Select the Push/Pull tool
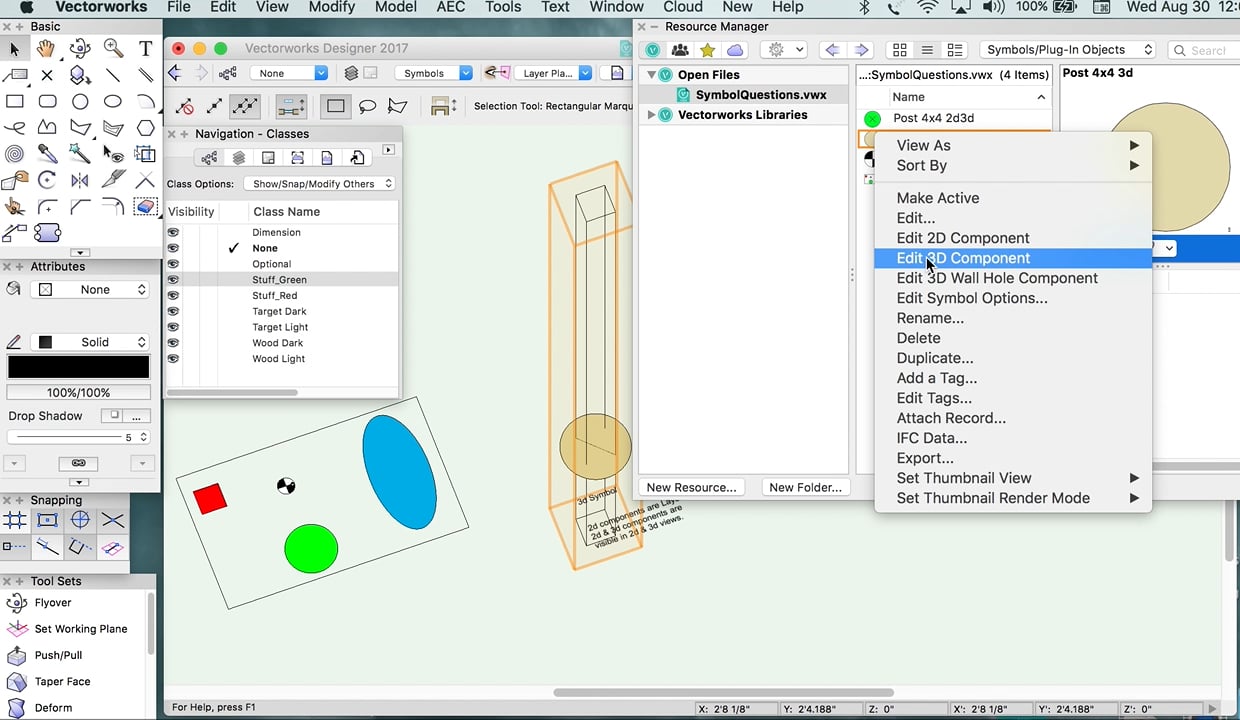This screenshot has height=720, width=1240. 57,655
